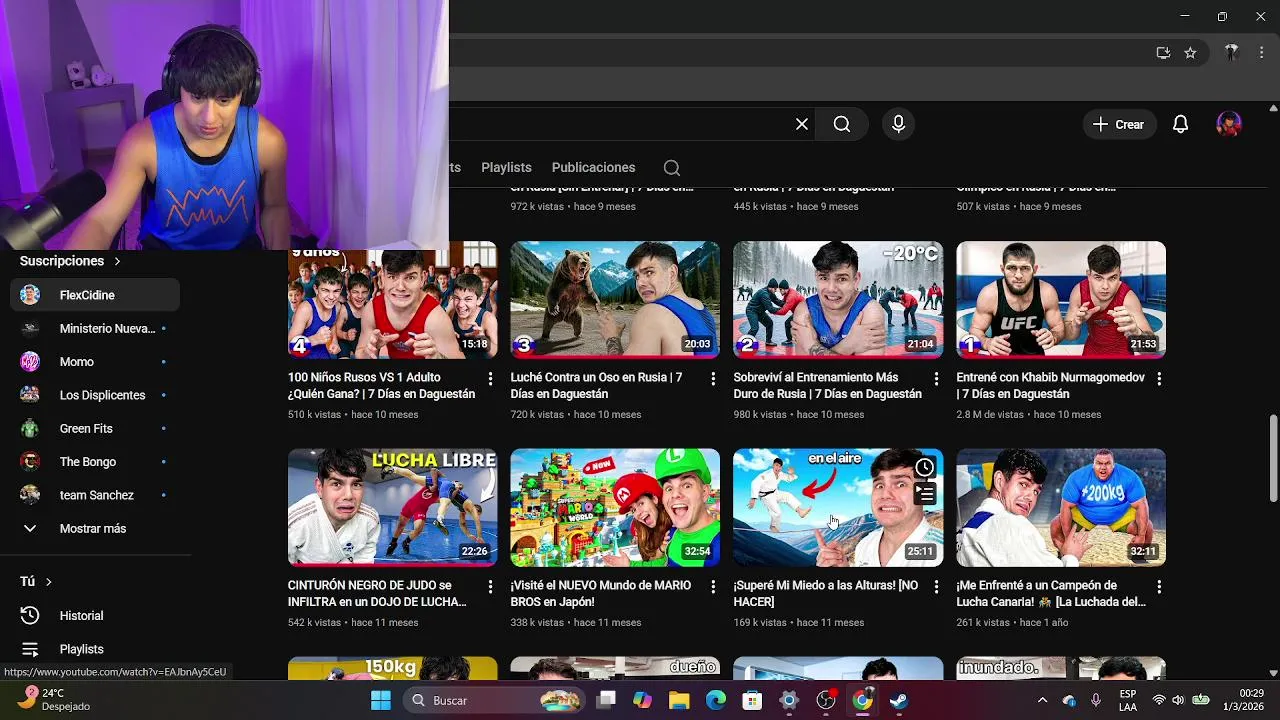Open Momo subscription channel
This screenshot has width=1280, height=720.
pyautogui.click(x=95, y=362)
